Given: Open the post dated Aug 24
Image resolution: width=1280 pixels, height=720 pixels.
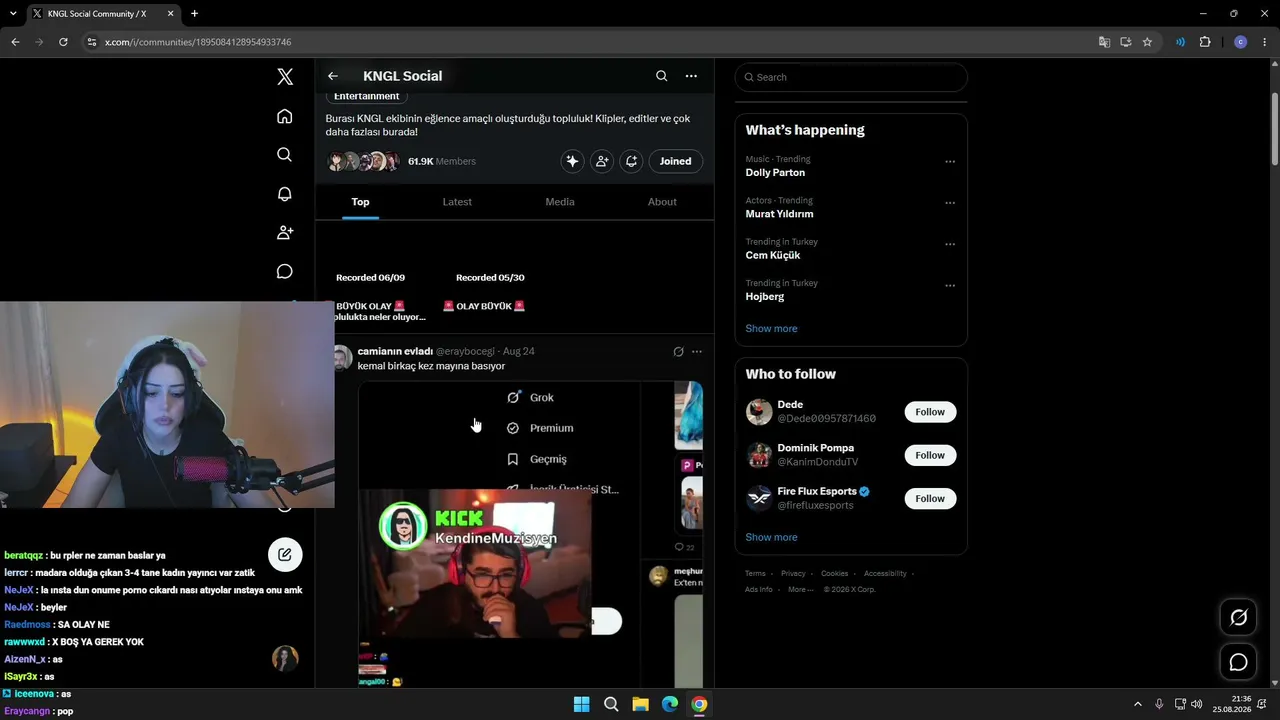Looking at the screenshot, I should pos(519,352).
